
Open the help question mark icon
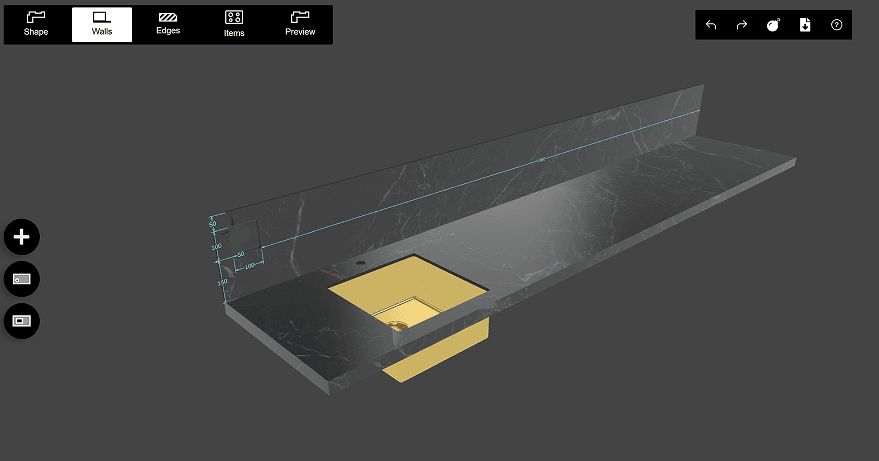point(836,25)
